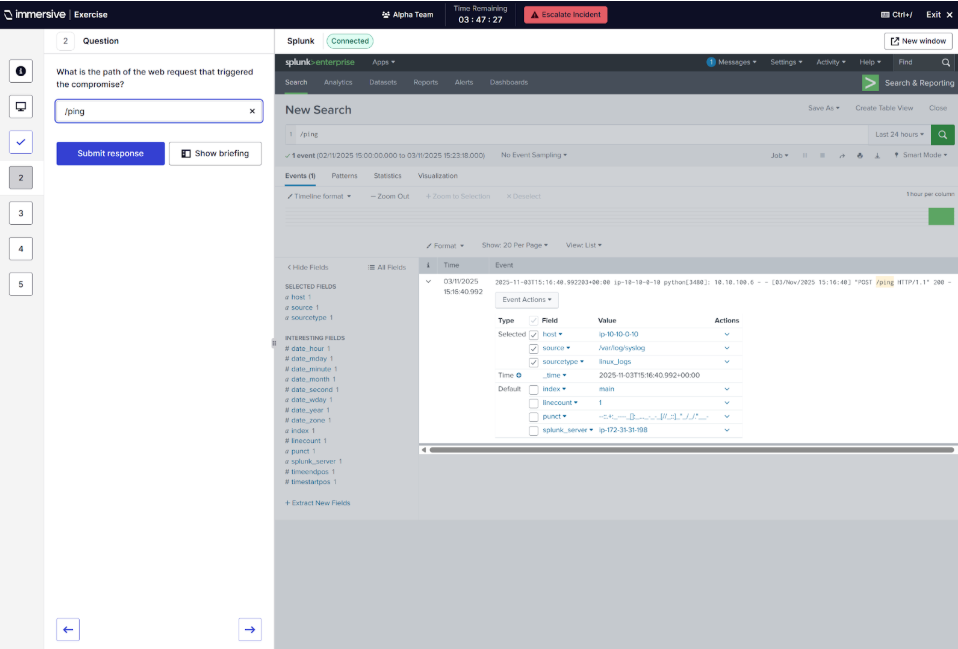Clear the /ping answer with X icon

coord(252,111)
